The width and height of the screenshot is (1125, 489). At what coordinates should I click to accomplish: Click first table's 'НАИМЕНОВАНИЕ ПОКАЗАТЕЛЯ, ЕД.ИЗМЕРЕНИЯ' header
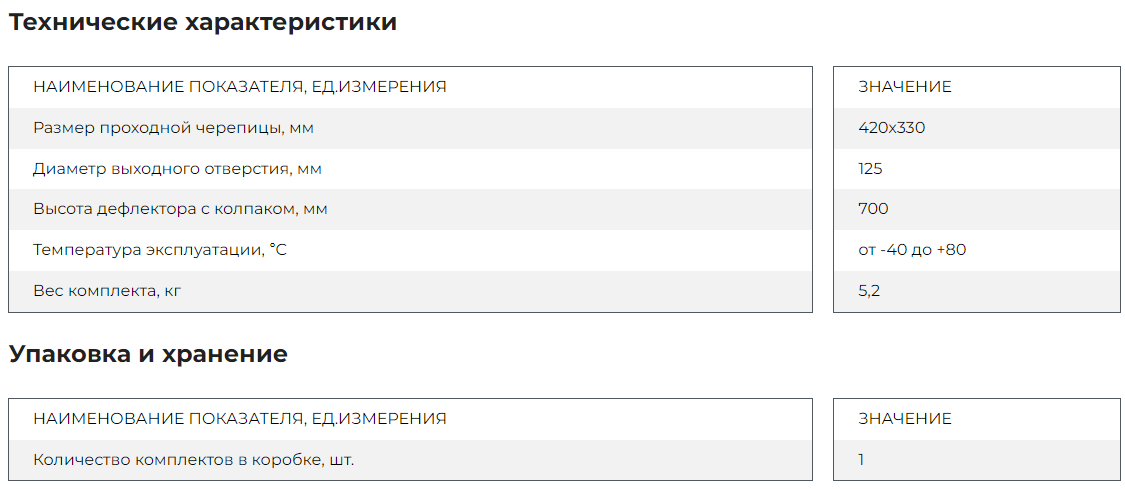point(240,87)
